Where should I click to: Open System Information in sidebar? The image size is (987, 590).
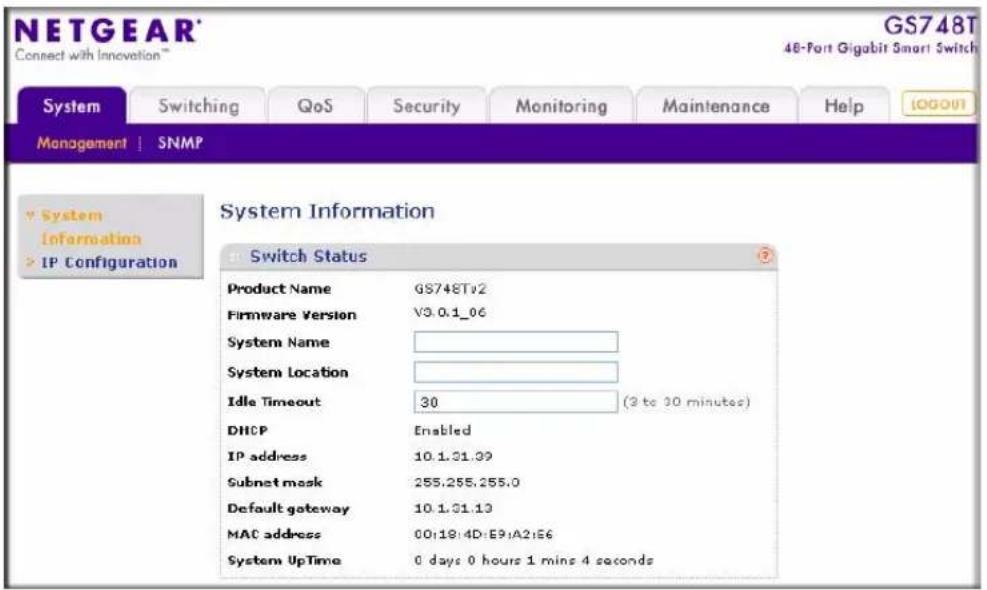(91, 227)
